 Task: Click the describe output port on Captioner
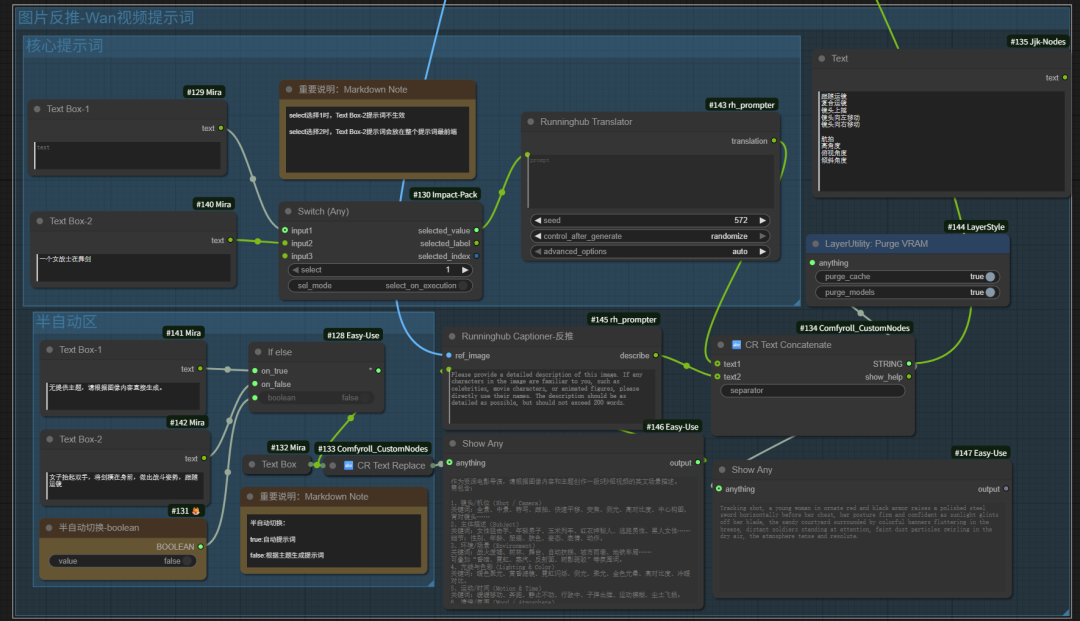(656, 355)
